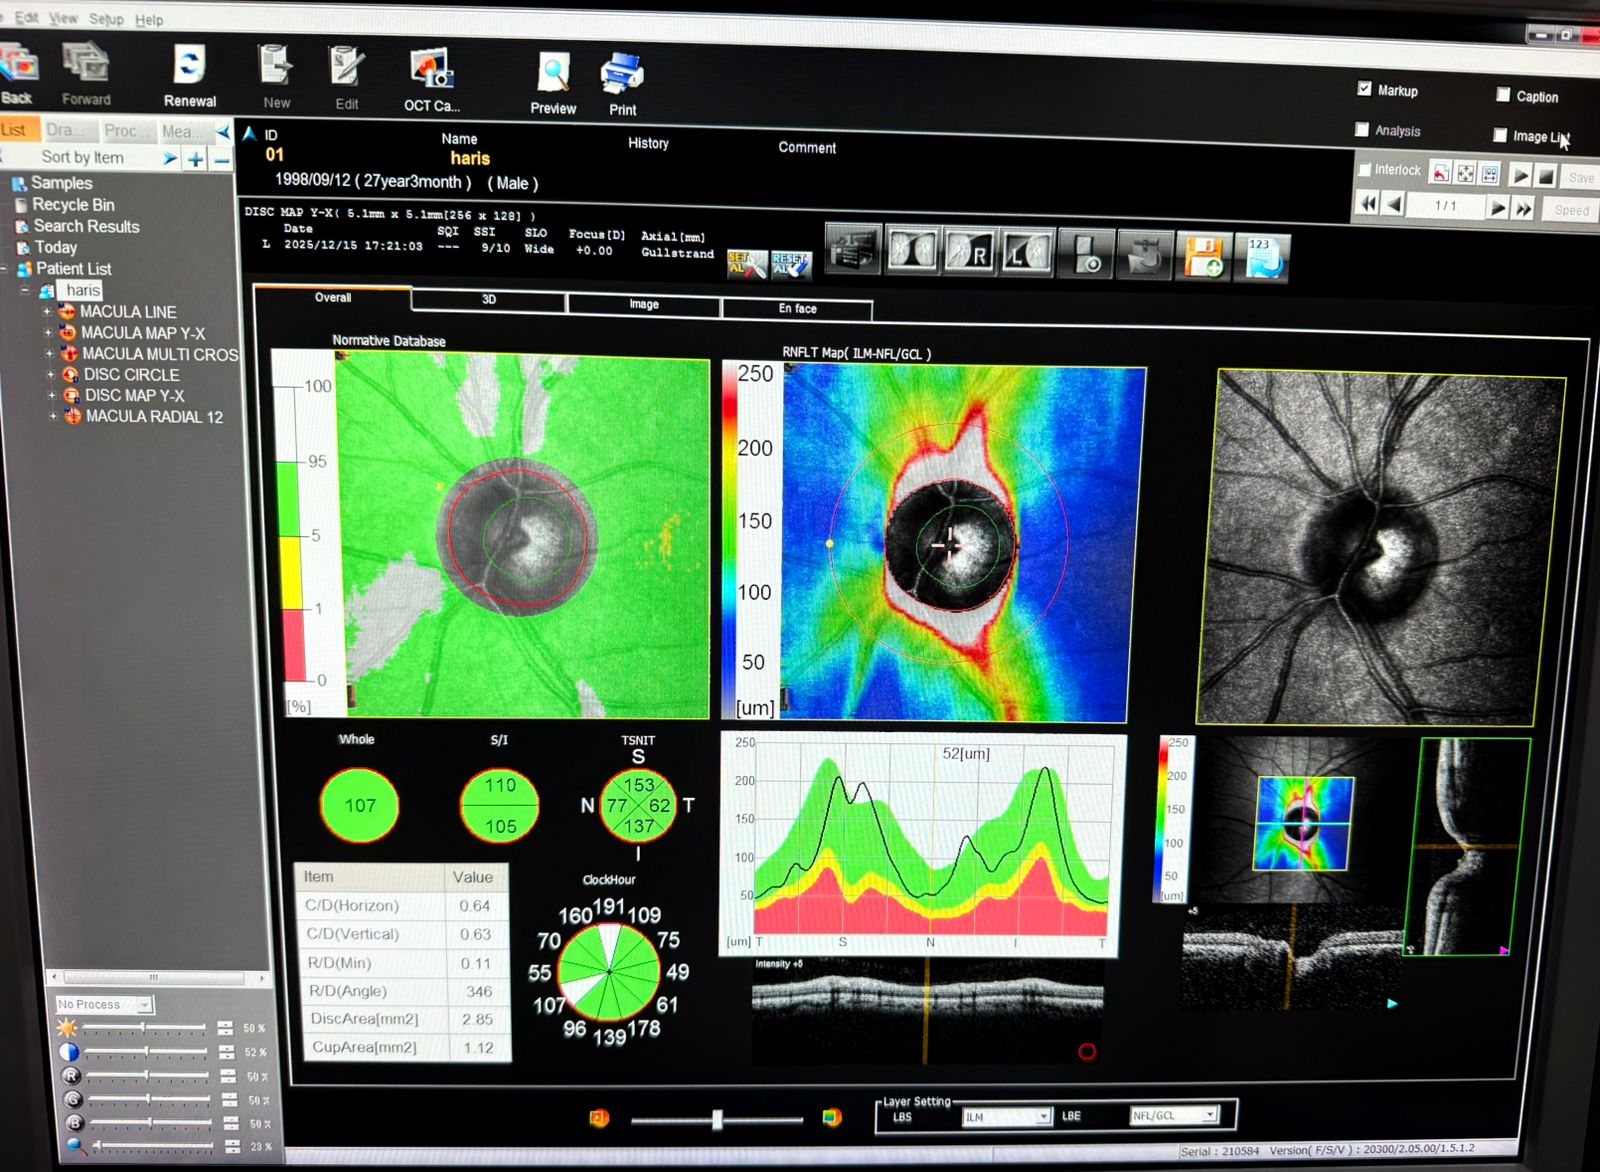Click the orange floppy disk save icon
This screenshot has height=1172, width=1600.
pyautogui.click(x=1204, y=256)
